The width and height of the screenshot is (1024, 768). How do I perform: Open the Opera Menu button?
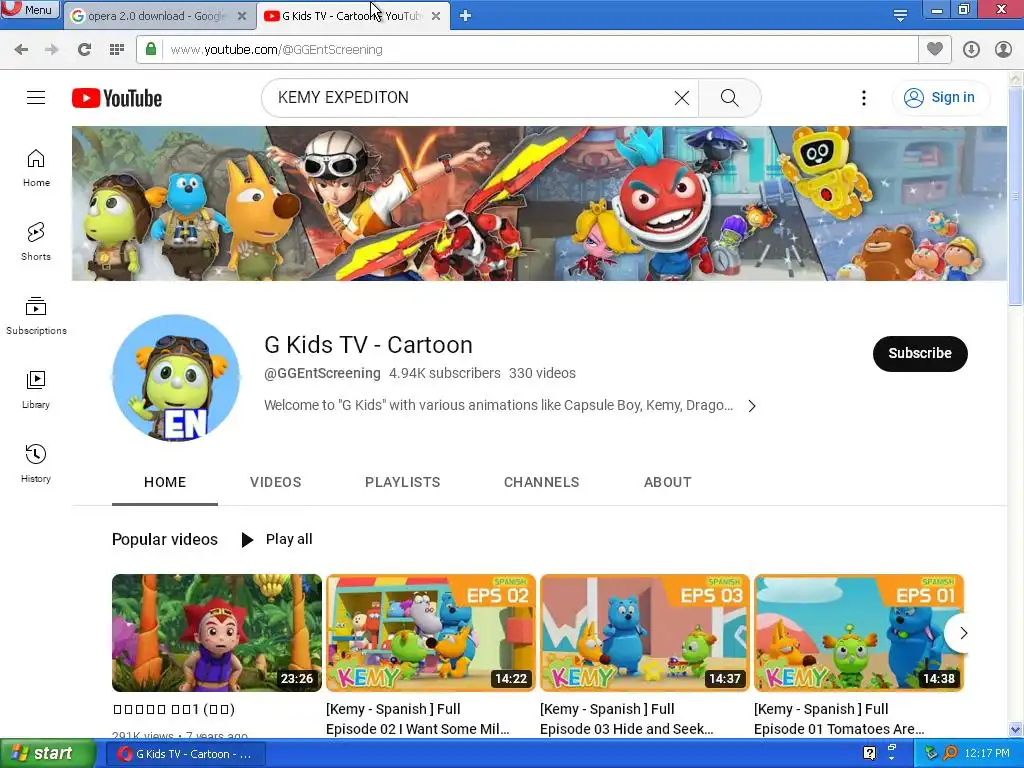(29, 10)
